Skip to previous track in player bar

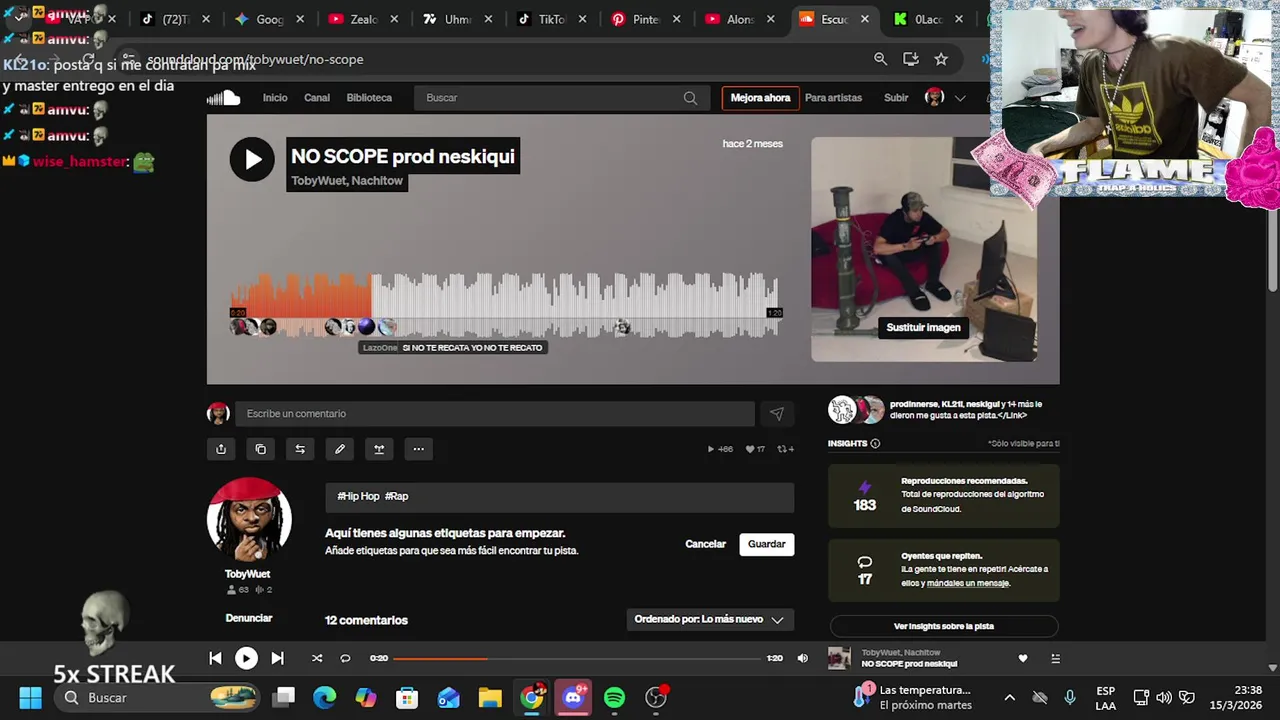[x=215, y=658]
